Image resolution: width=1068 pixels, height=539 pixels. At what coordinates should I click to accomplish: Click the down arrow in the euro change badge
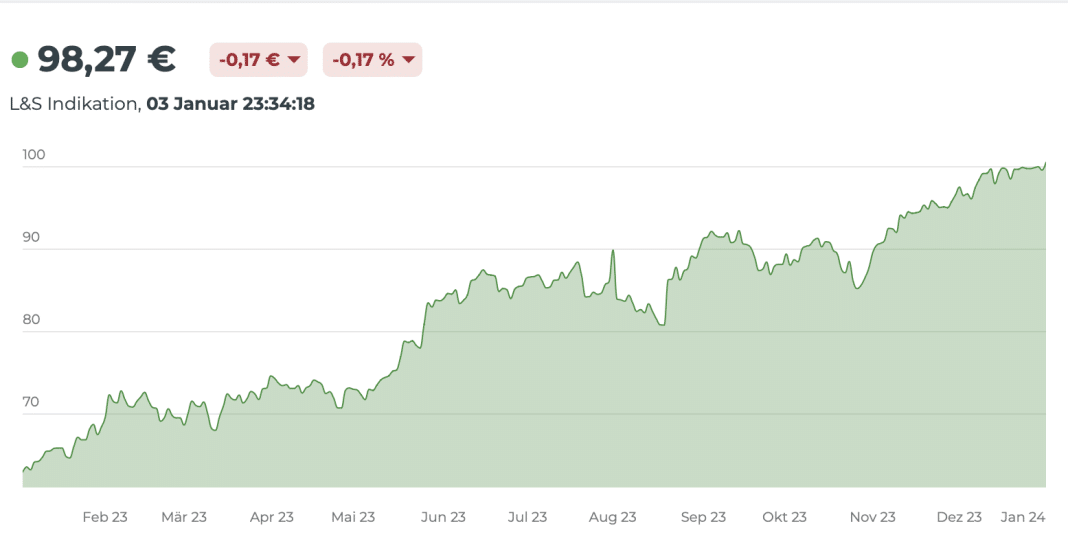(x=294, y=60)
